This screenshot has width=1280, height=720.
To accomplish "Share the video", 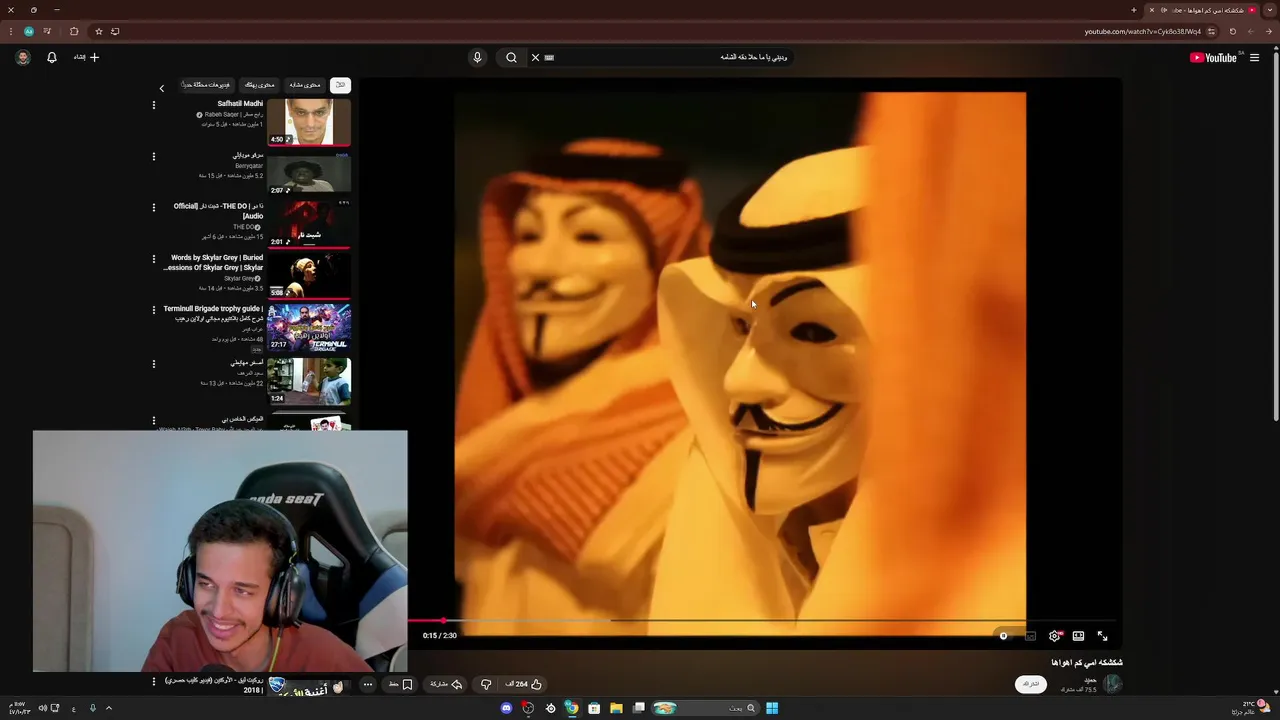I will click(x=446, y=684).
